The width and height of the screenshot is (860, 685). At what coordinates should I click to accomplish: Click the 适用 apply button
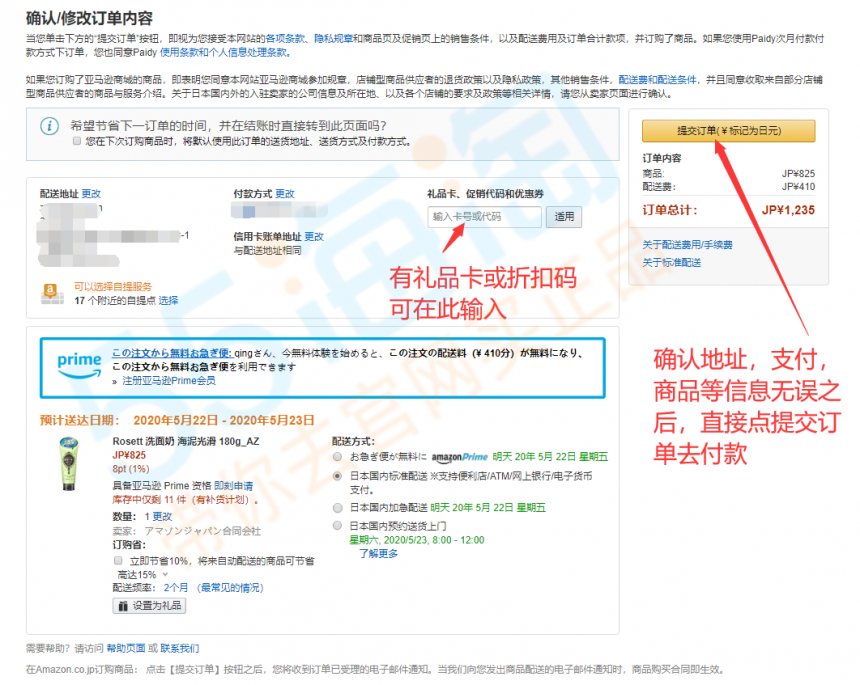tap(564, 217)
